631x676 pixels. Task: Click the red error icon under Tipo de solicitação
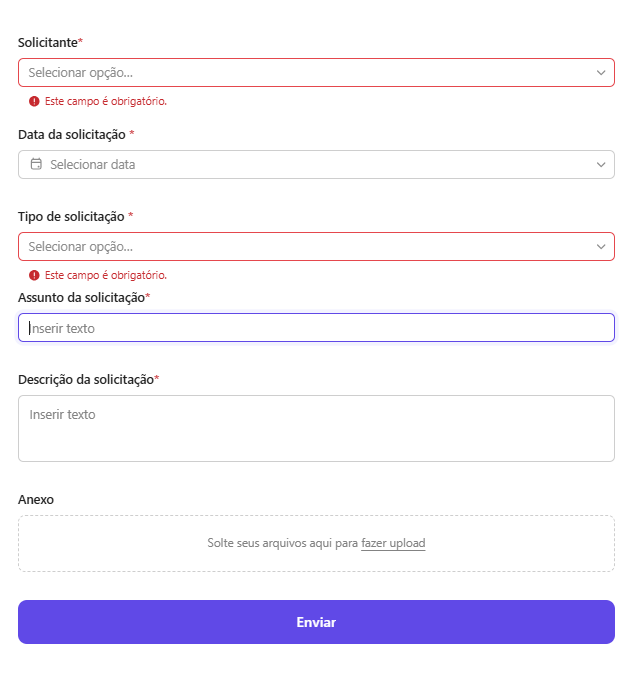click(x=34, y=275)
